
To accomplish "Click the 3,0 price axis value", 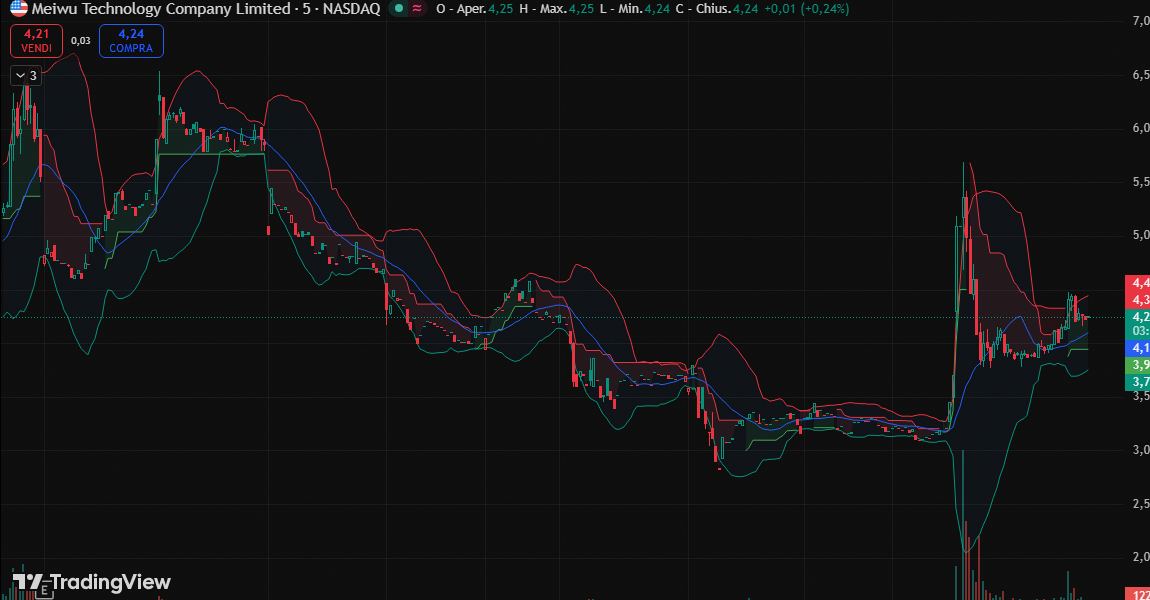I will (1140, 450).
